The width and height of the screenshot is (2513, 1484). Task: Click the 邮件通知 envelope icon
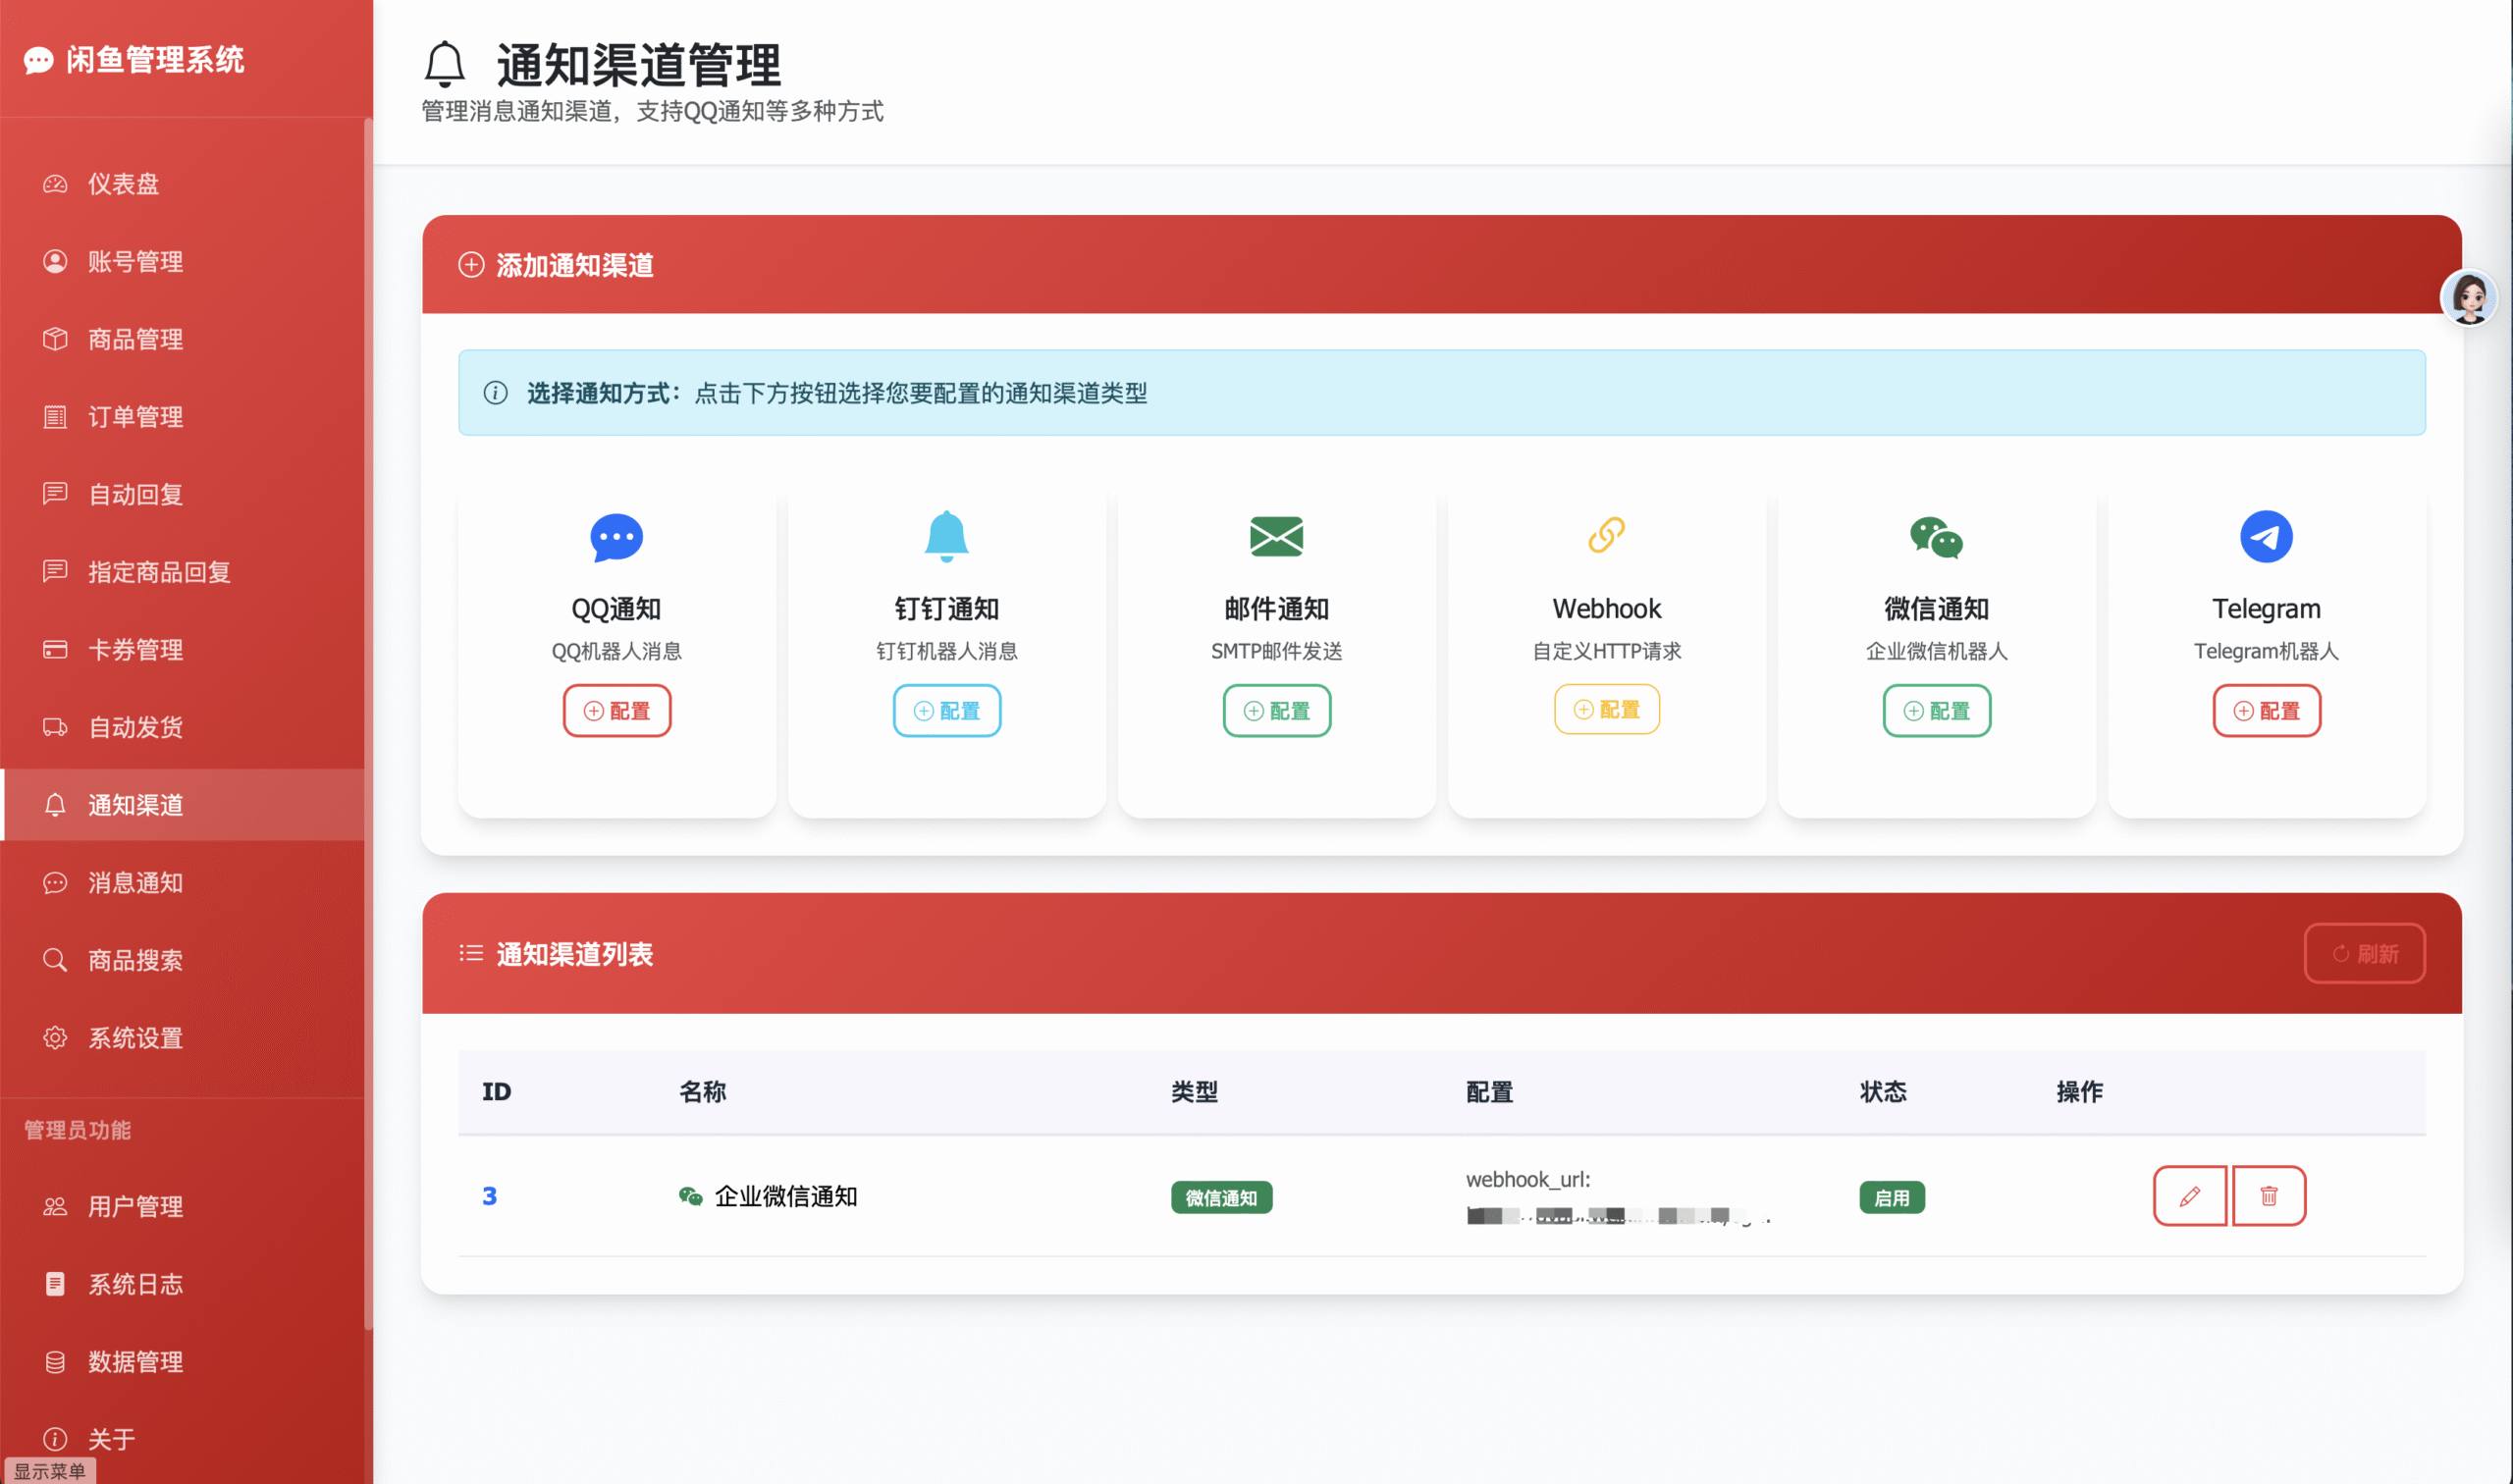point(1276,537)
